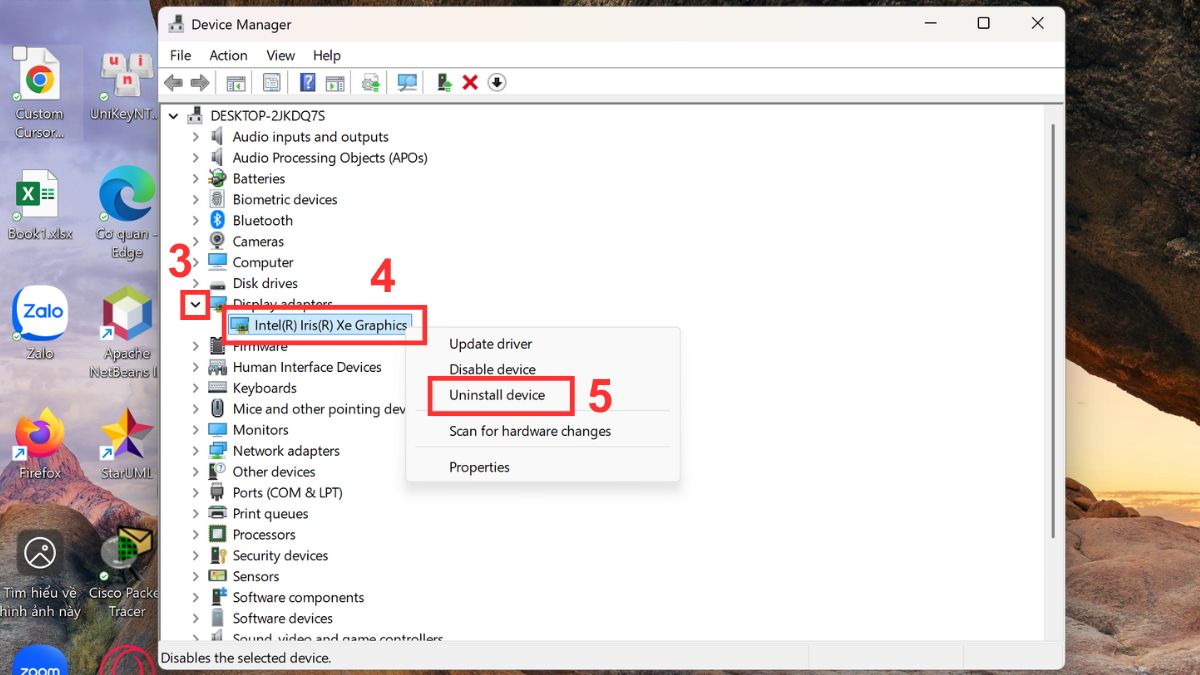The image size is (1200, 675).
Task: Open the View menu
Action: point(280,55)
